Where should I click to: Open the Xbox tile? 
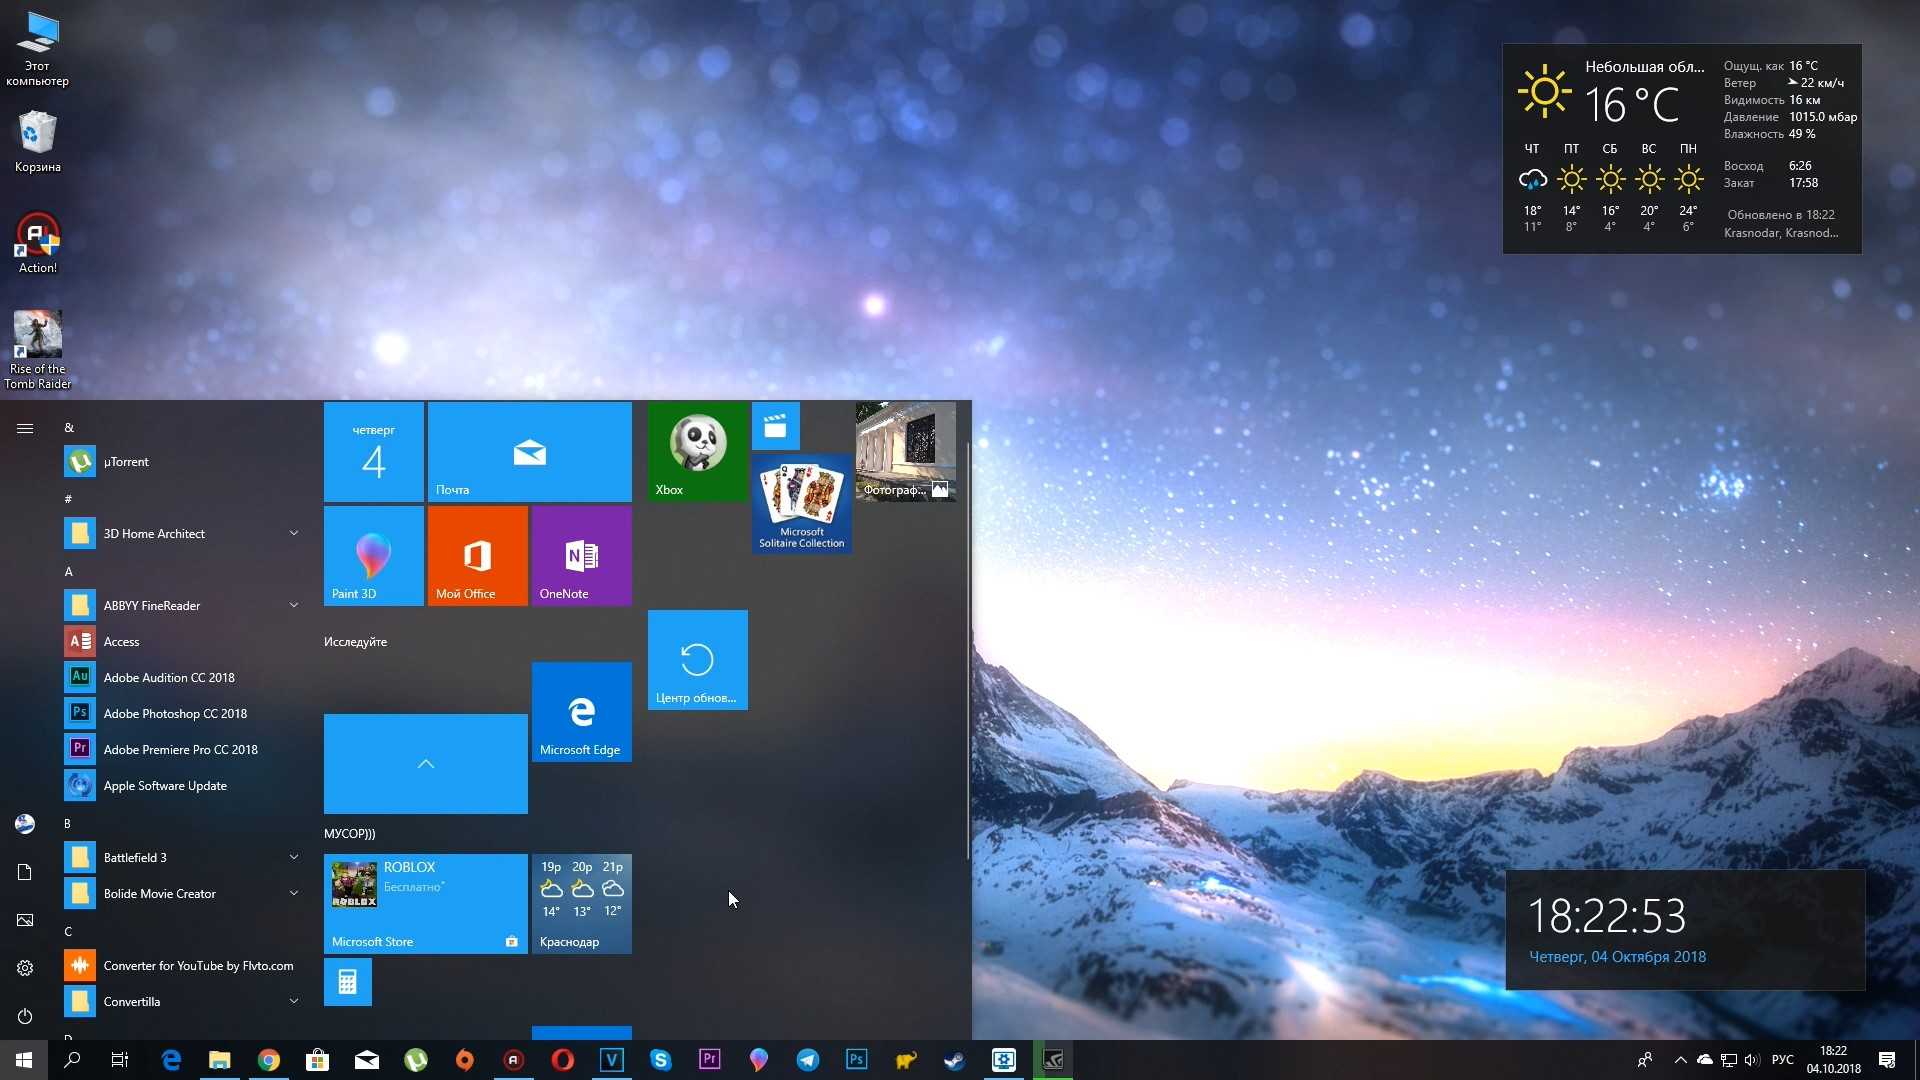click(x=698, y=452)
